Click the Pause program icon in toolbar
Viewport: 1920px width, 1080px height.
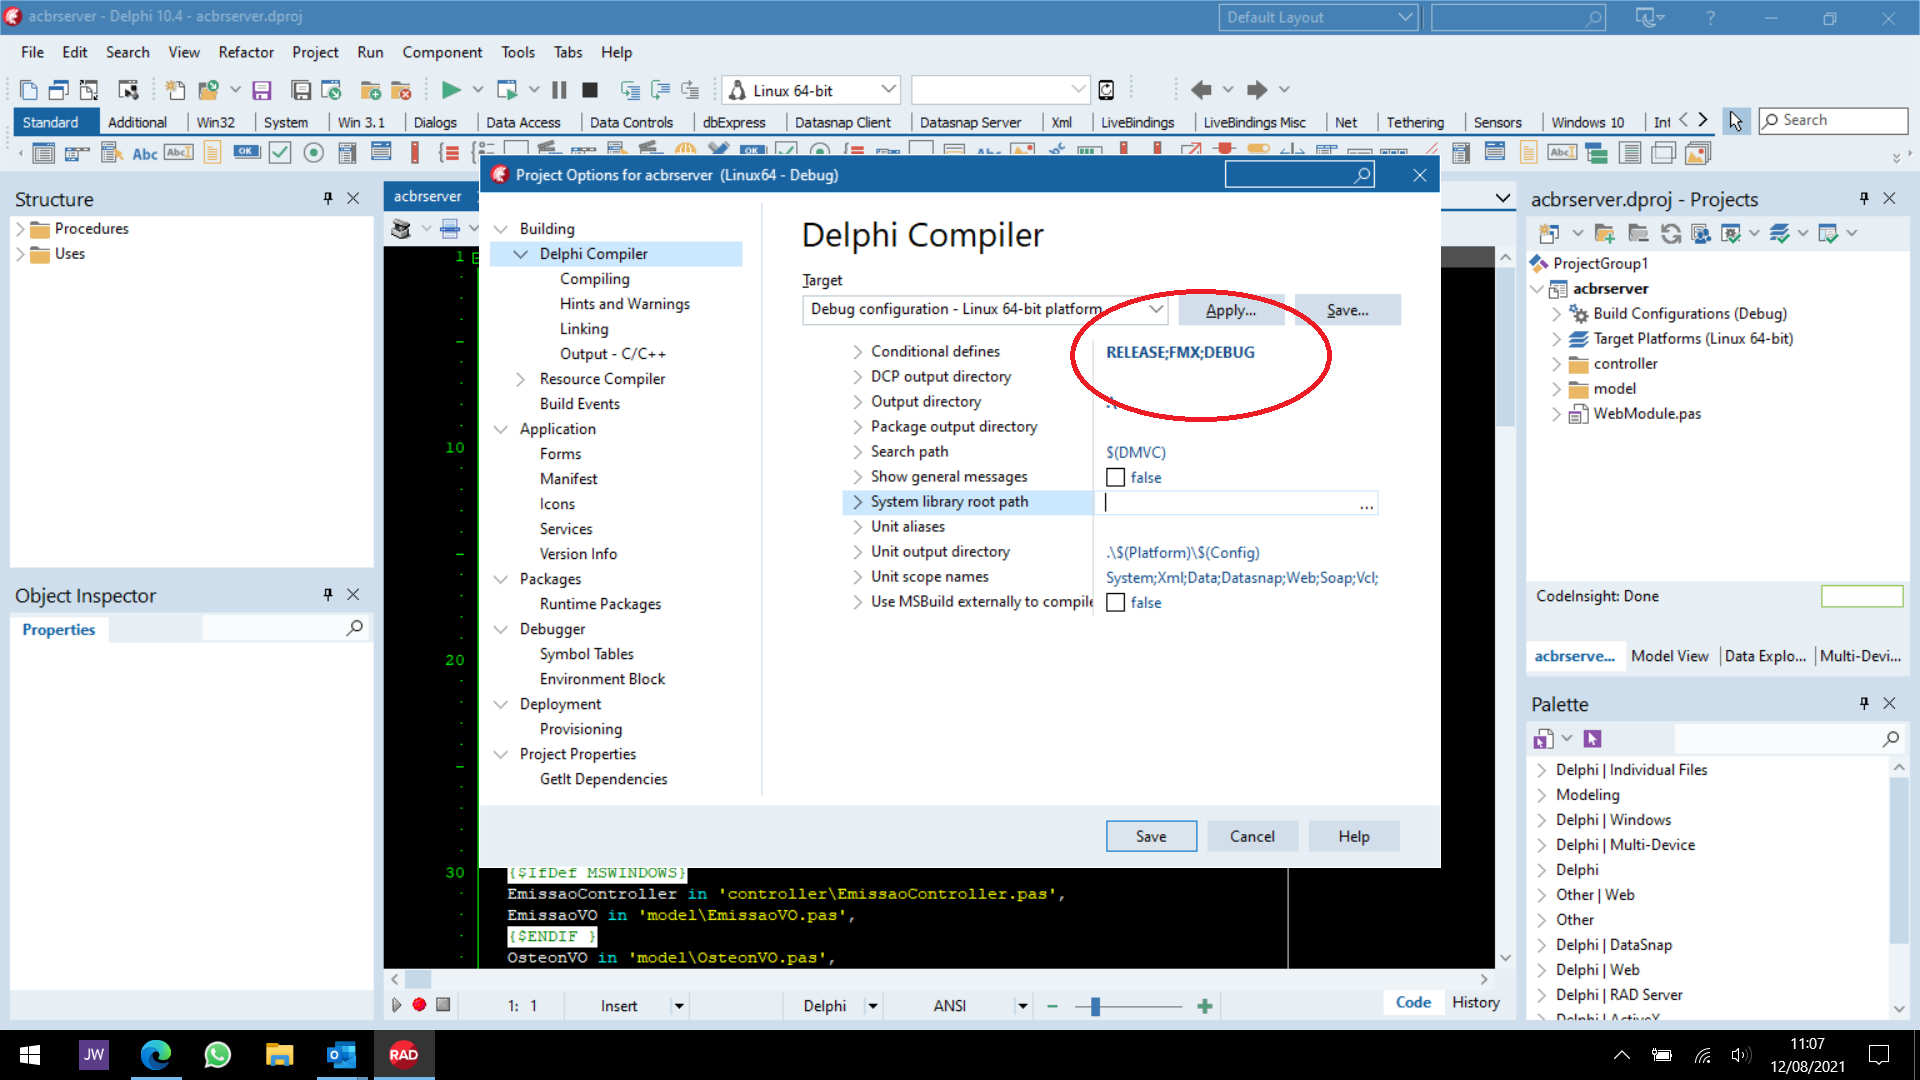[559, 90]
